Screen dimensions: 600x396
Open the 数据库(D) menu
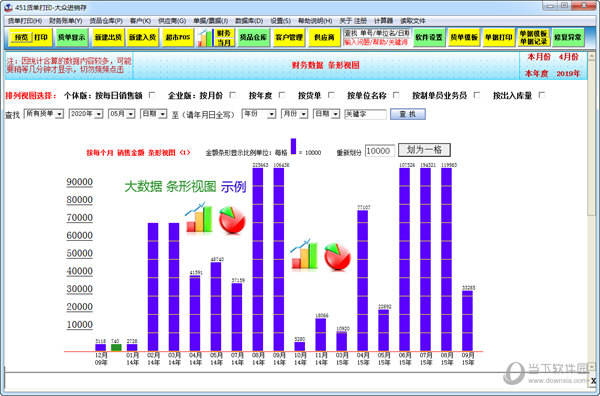[x=249, y=21]
